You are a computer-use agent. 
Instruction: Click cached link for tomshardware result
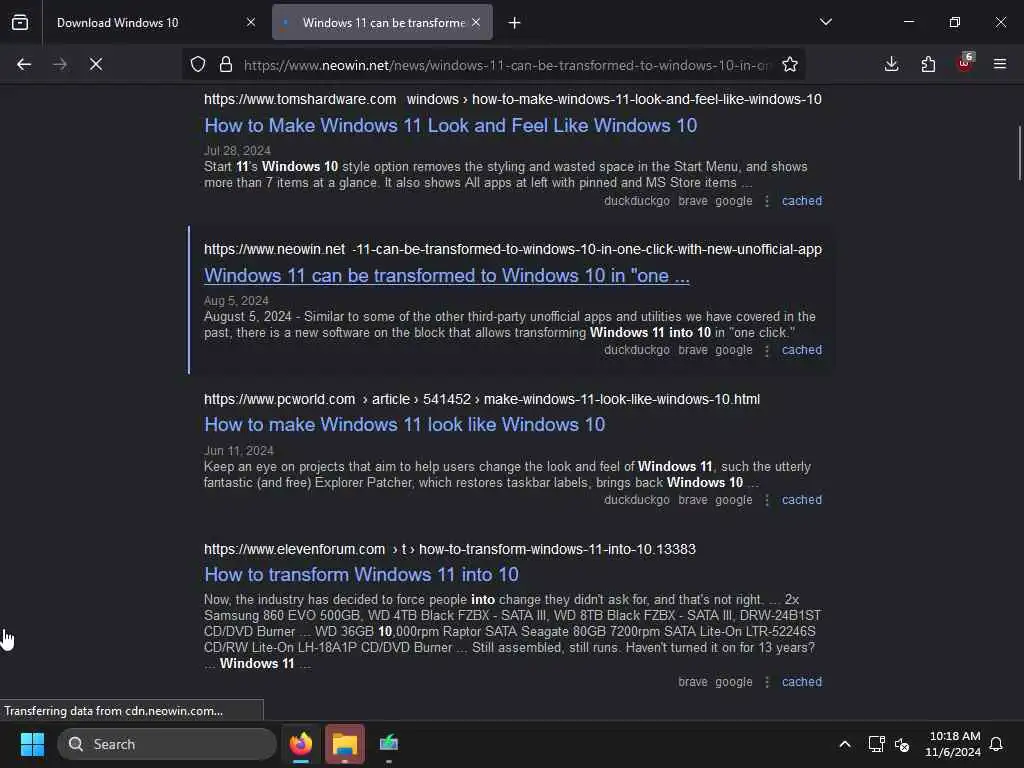[x=802, y=200]
